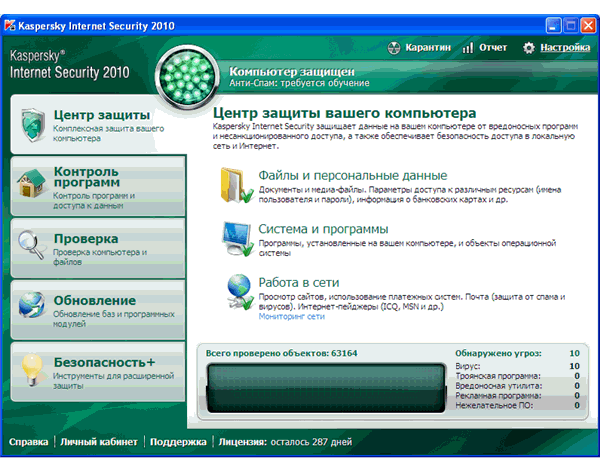This screenshot has width=600, height=470.
Task: Click the Вирус row label
Action: [468, 366]
